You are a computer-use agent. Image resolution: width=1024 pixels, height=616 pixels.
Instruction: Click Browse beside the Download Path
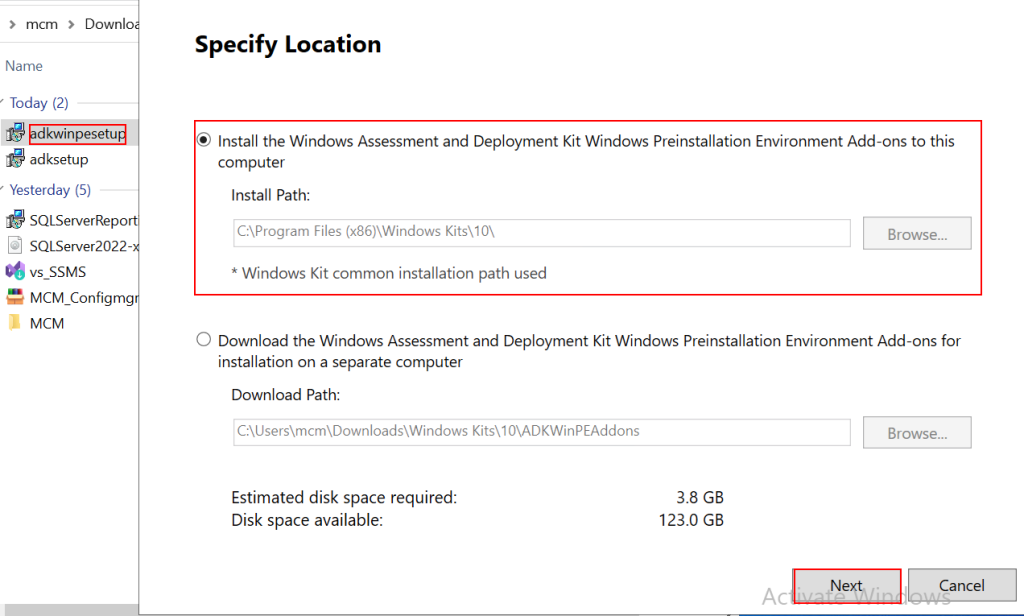click(x=917, y=433)
